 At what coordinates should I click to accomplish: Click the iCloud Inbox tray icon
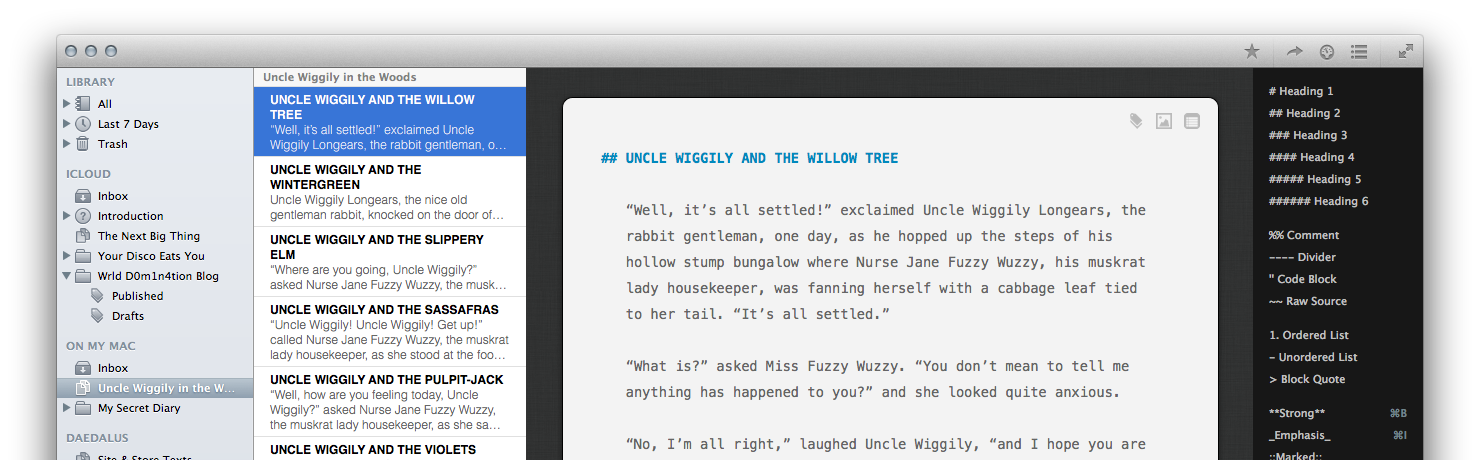(83, 196)
